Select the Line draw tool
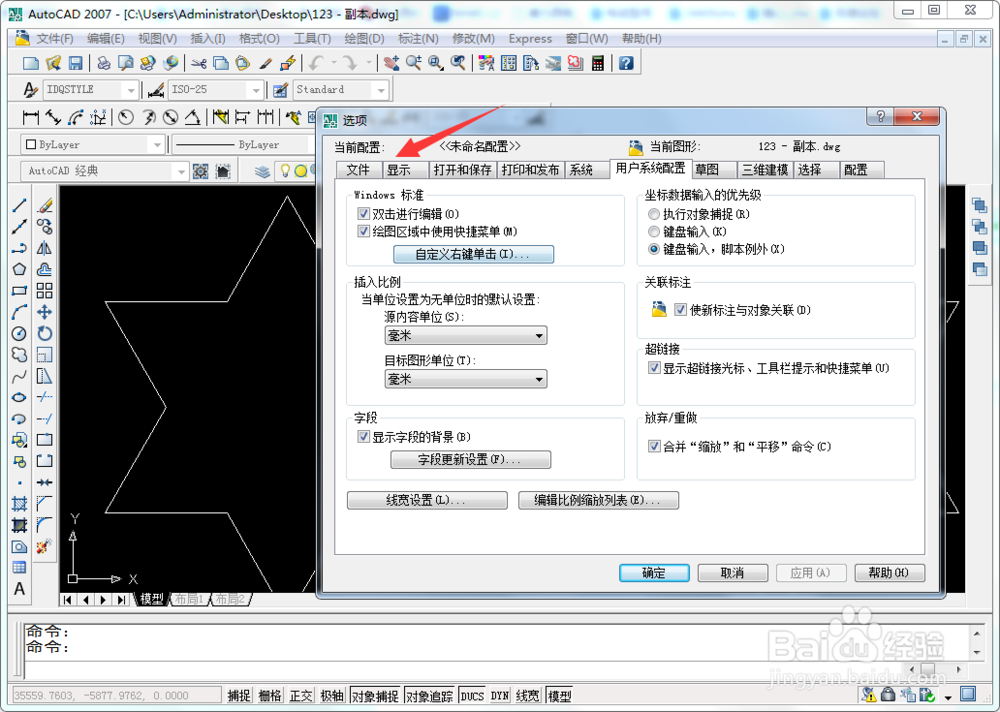 [19, 205]
